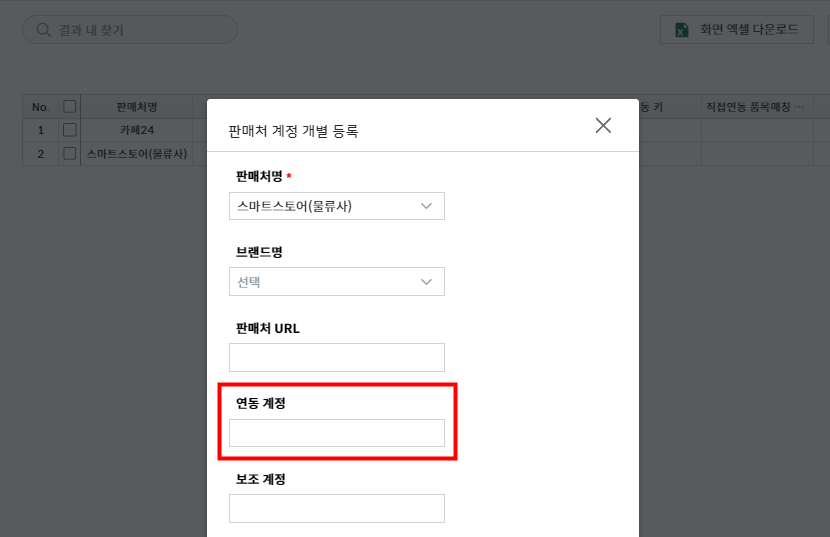Click row number 1 in the No. column
The height and width of the screenshot is (537, 830).
pyautogui.click(x=40, y=130)
